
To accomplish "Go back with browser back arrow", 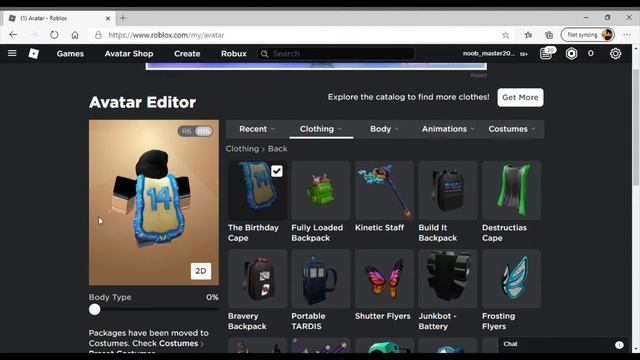I will (x=13, y=35).
